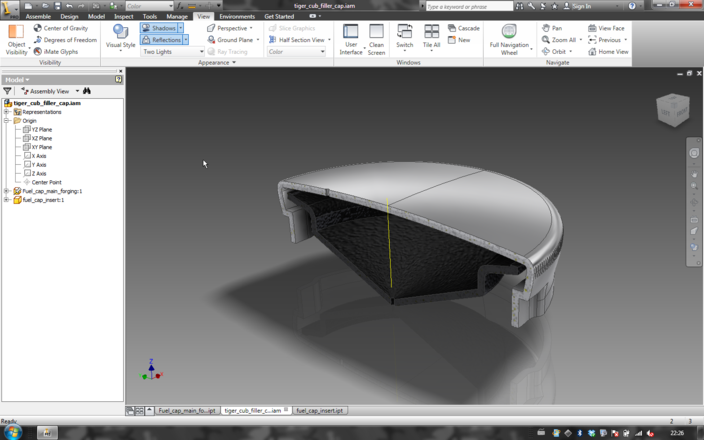Viewport: 704px width, 440px height.
Task: Open the Visual Style gallery
Action: 120,37
